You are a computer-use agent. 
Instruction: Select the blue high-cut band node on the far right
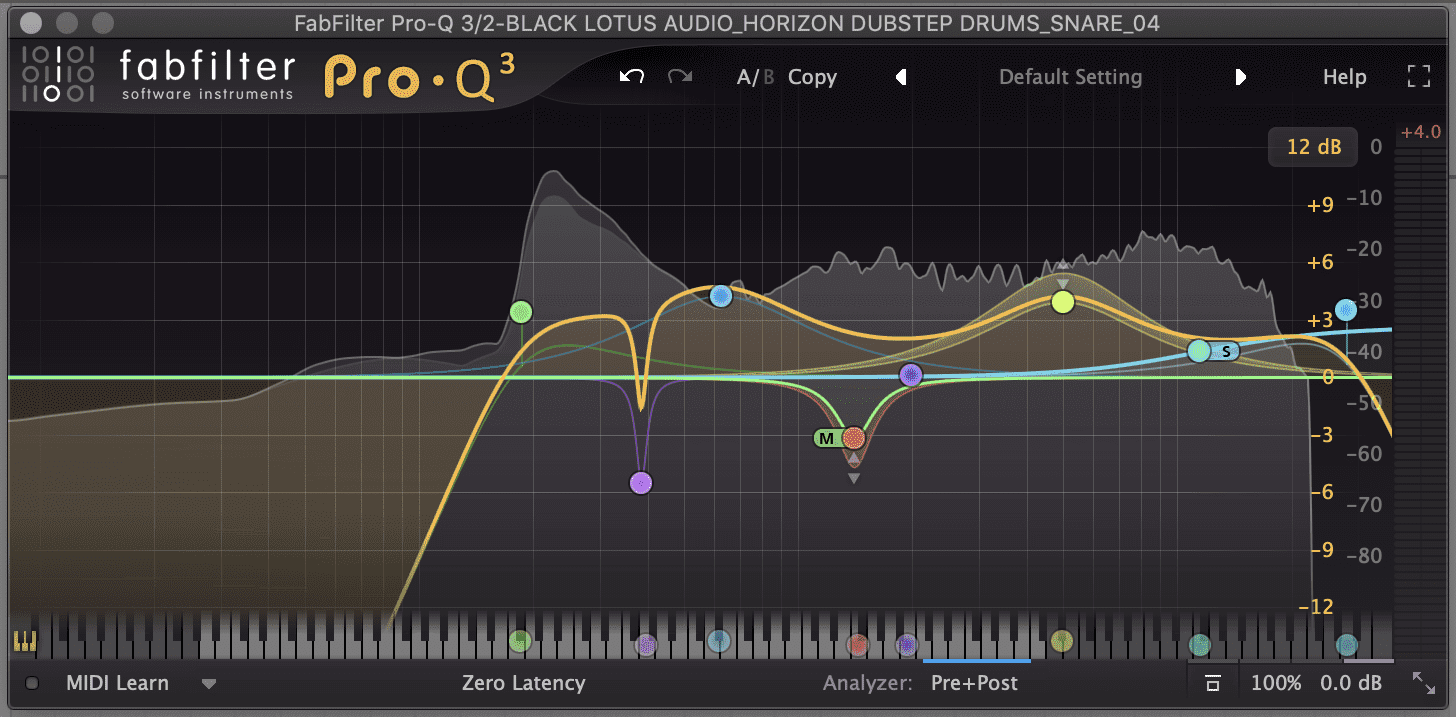coord(1347,310)
